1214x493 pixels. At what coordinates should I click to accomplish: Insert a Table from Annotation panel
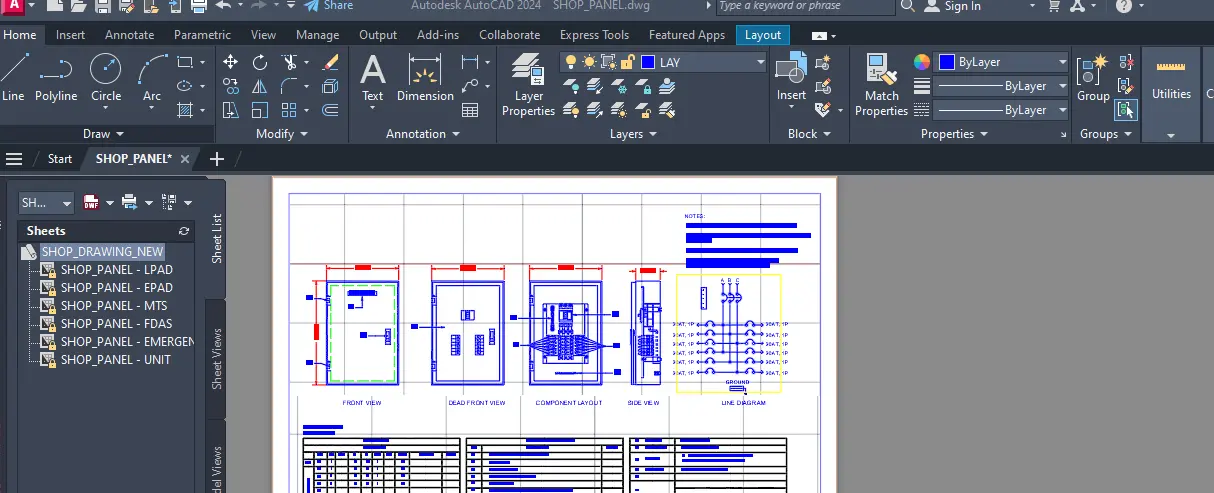click(470, 110)
